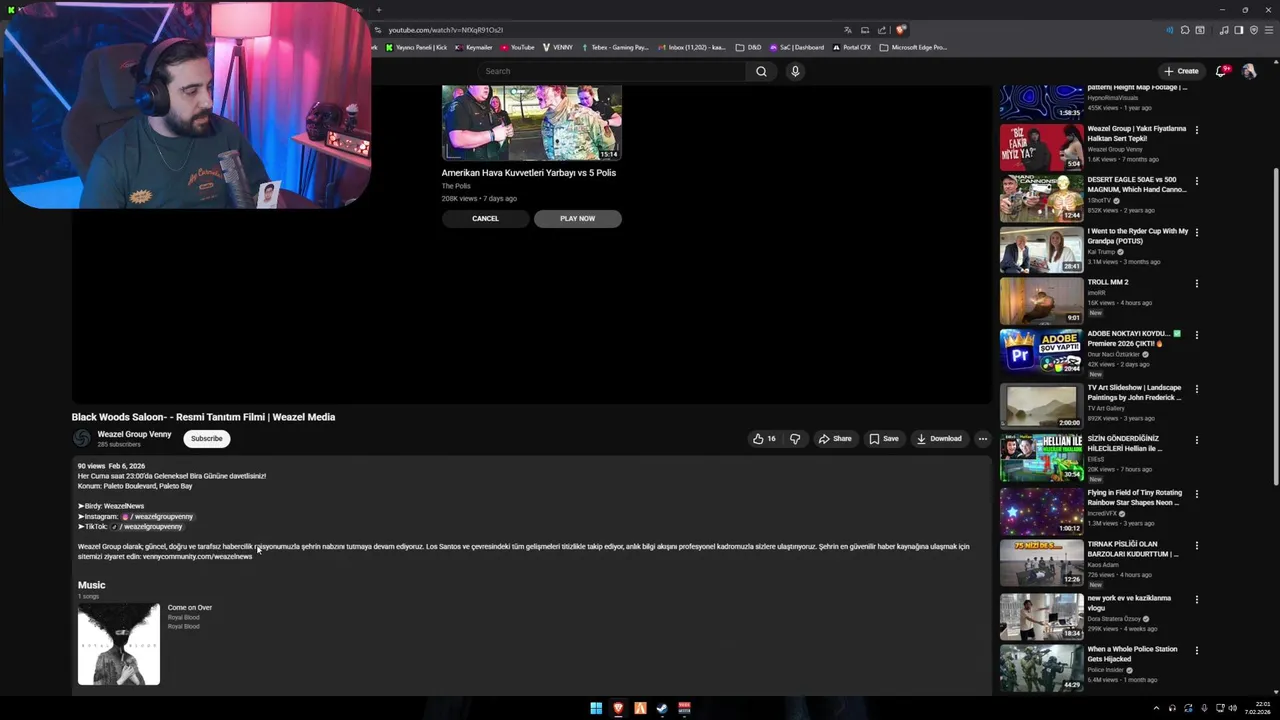
Task: Open options for TV Art Slideshow video
Action: tap(1196, 389)
